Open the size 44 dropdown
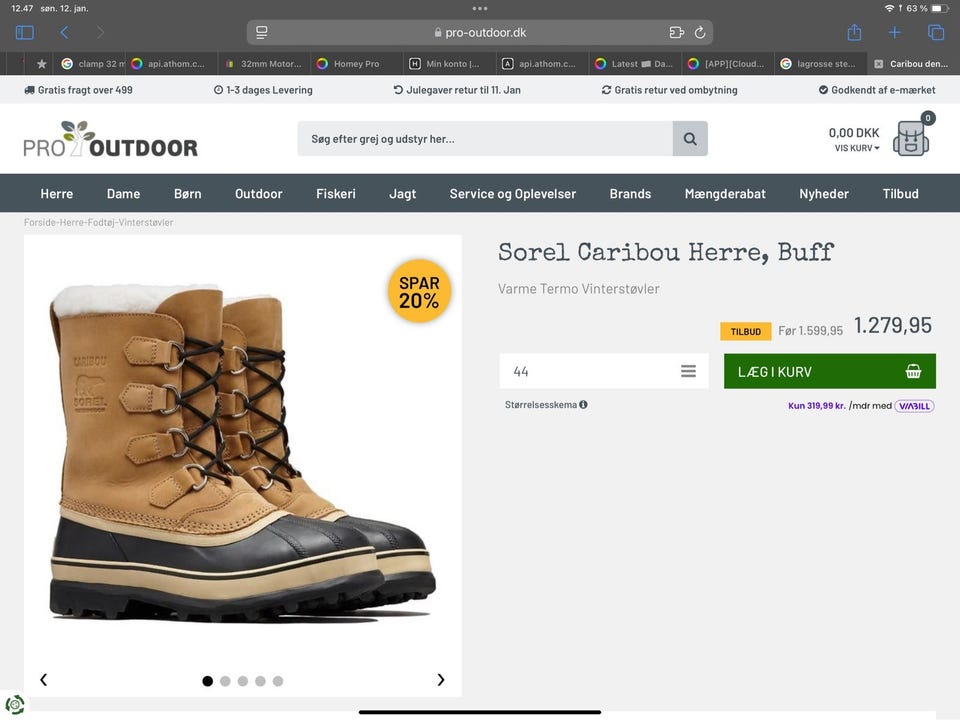This screenshot has width=960, height=720. 604,371
